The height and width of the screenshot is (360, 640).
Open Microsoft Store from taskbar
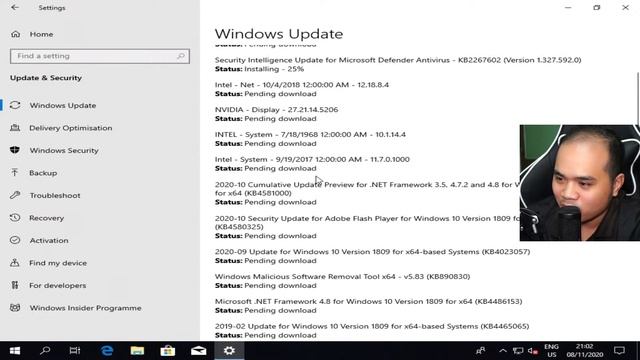pos(168,351)
